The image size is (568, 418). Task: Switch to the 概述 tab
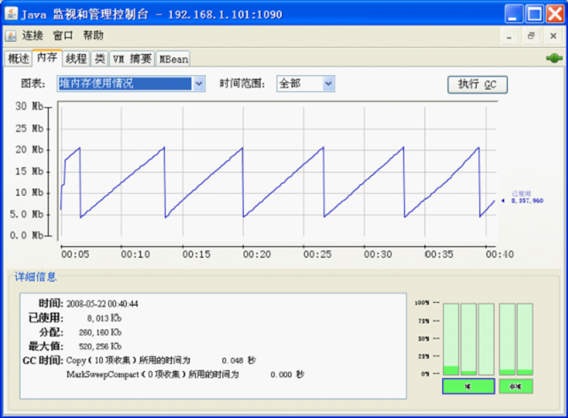[x=19, y=59]
